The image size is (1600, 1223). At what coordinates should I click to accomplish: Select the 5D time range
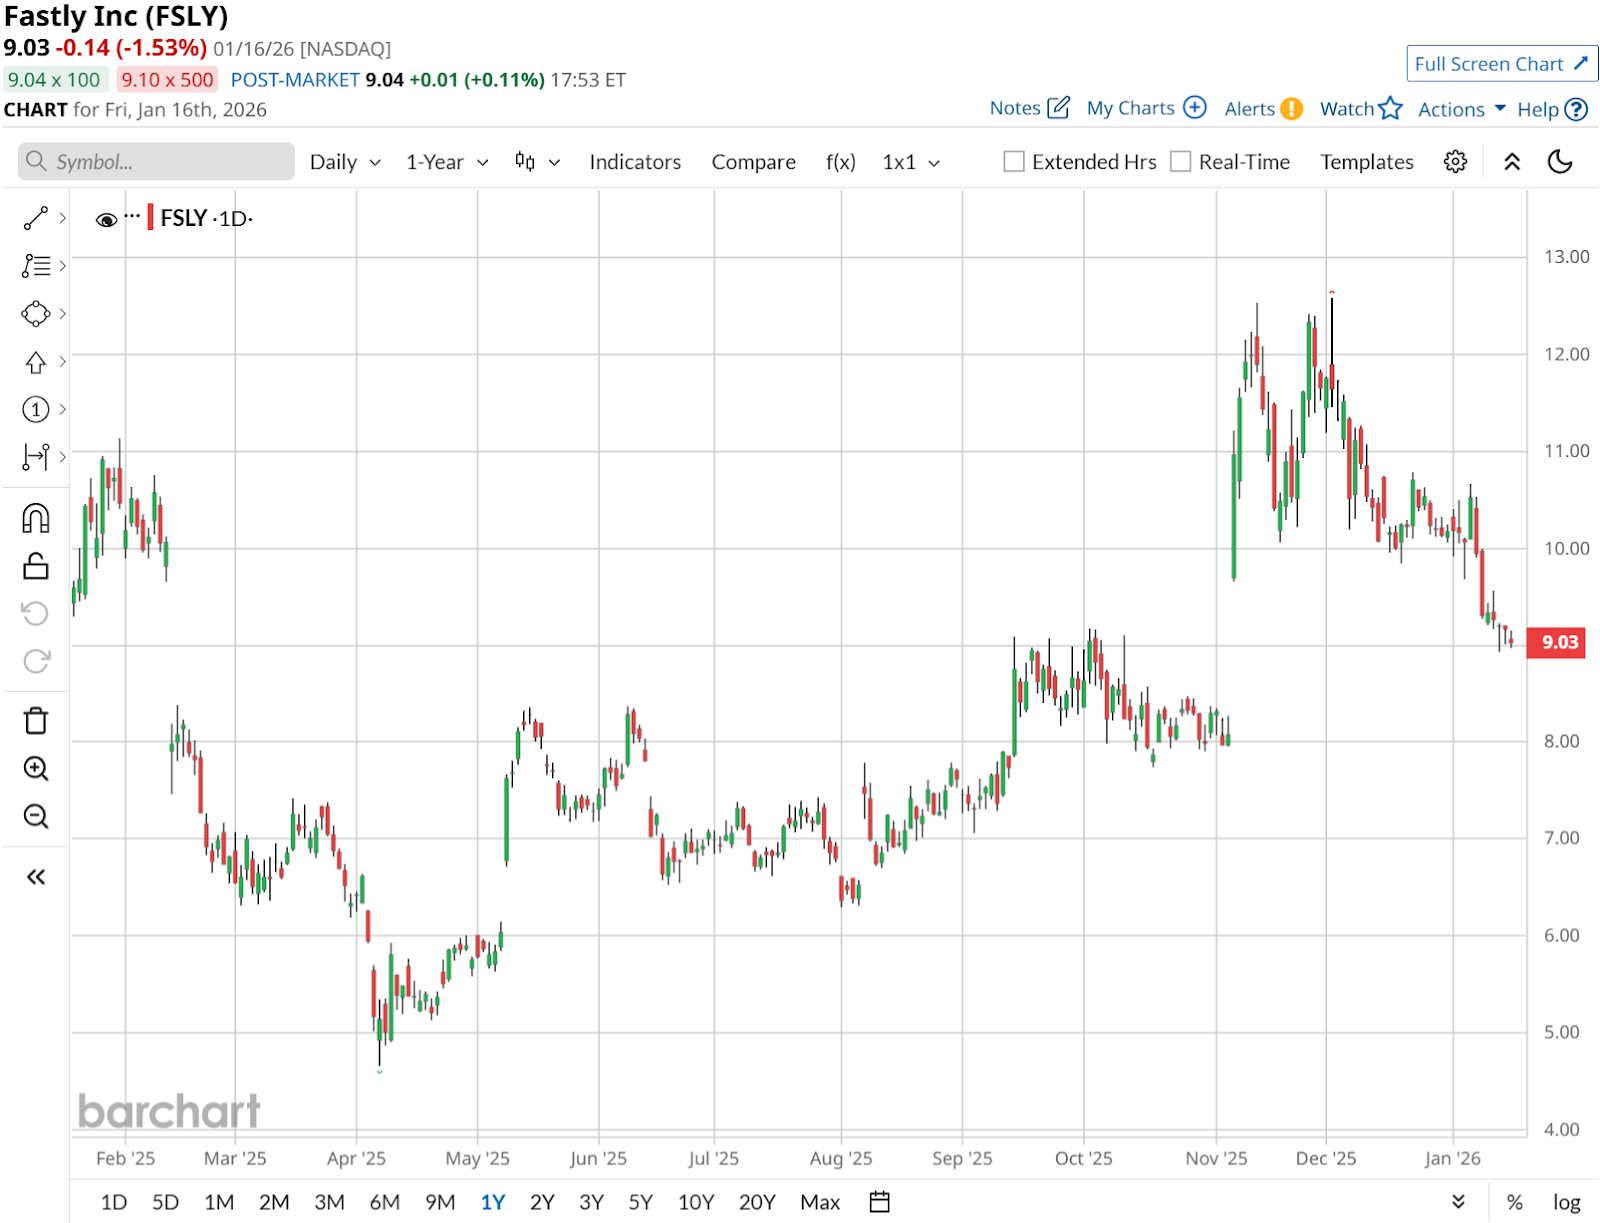click(x=165, y=1202)
